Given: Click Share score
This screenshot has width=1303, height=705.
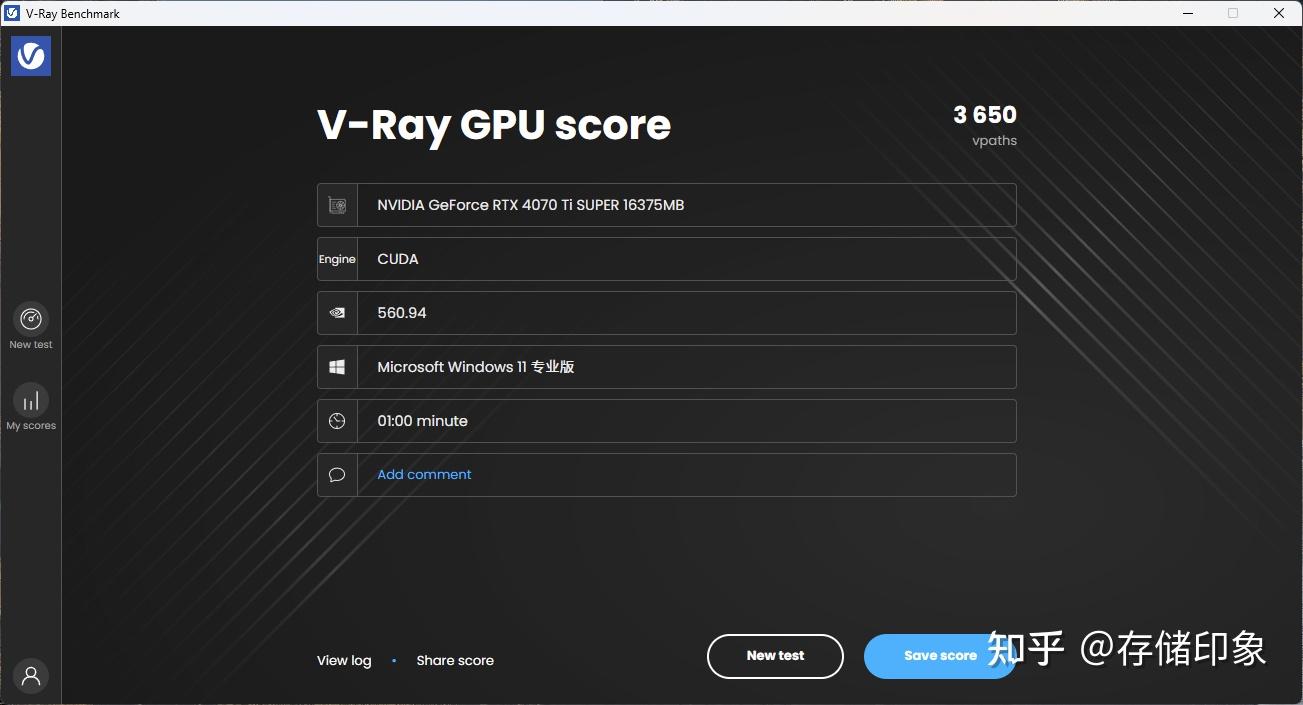Looking at the screenshot, I should (x=455, y=660).
